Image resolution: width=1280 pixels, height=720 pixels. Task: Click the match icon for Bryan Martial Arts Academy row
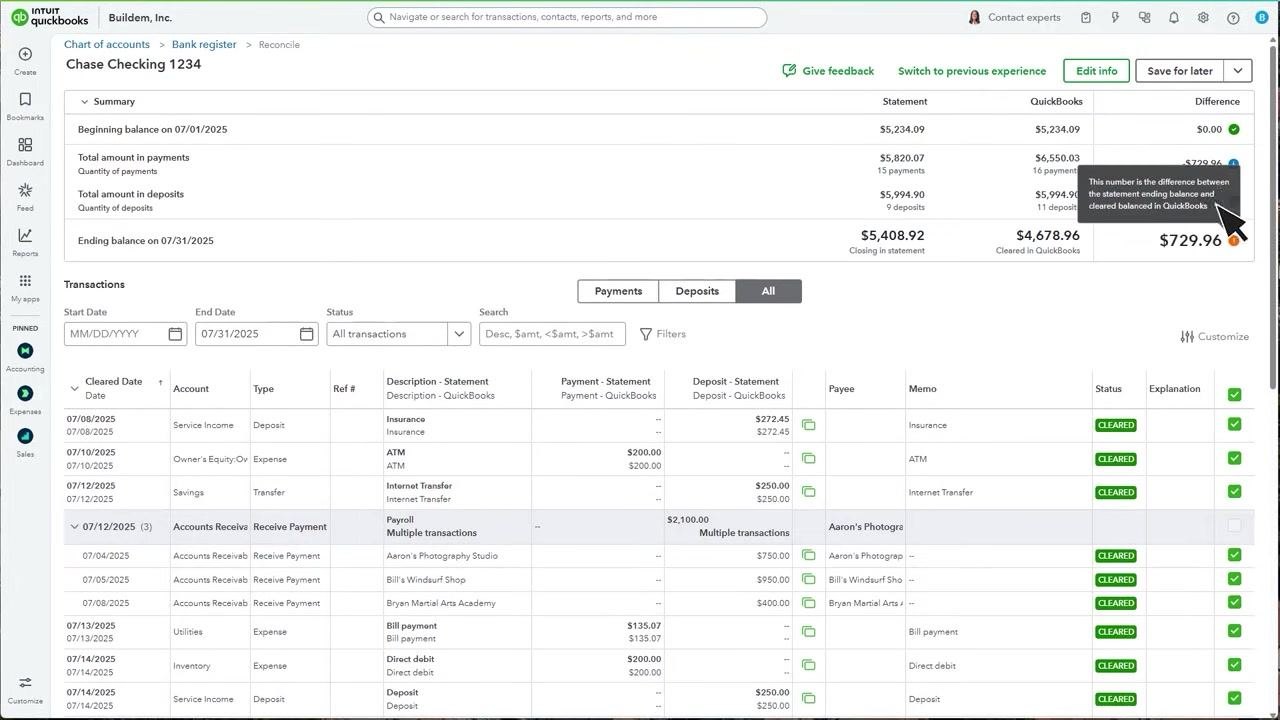coord(808,603)
